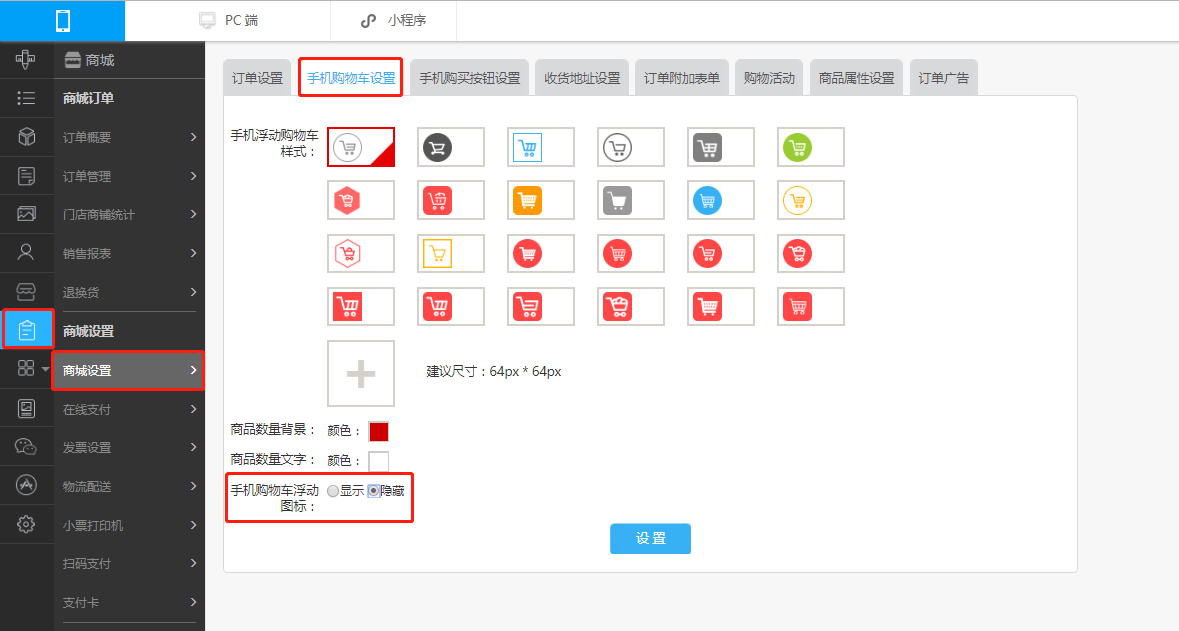The height and width of the screenshot is (631, 1179).
Task: Select the highlighted clipboard sidebar icon
Action: click(27, 329)
